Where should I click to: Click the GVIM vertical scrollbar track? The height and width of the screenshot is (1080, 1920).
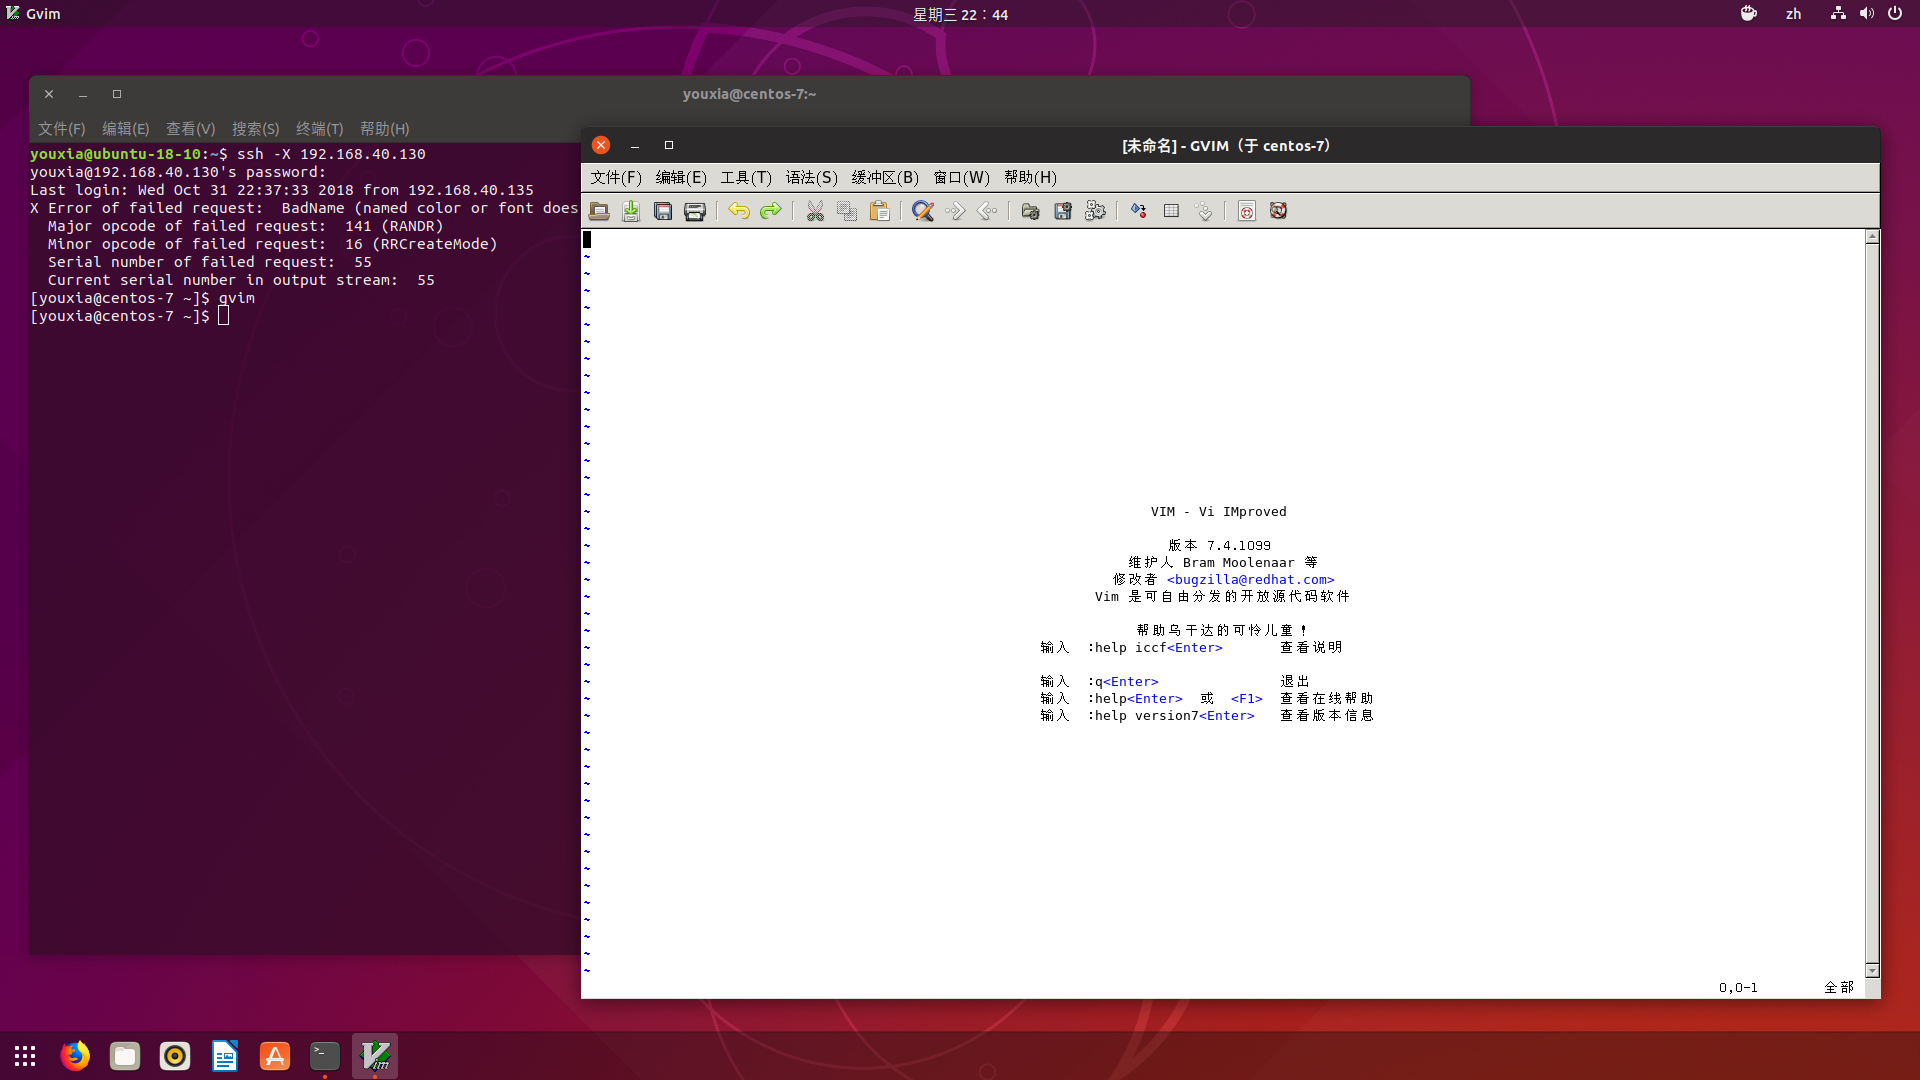click(1872, 604)
